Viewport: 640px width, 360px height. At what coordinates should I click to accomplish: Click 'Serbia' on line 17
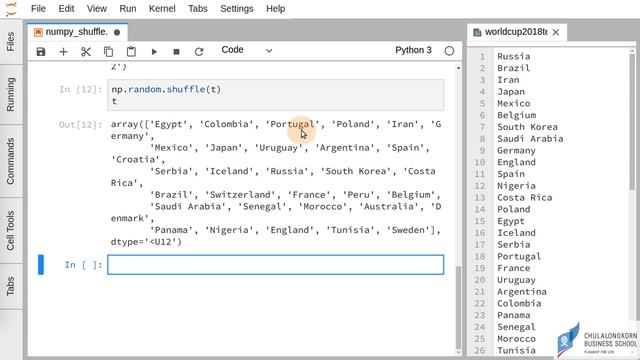[513, 245]
